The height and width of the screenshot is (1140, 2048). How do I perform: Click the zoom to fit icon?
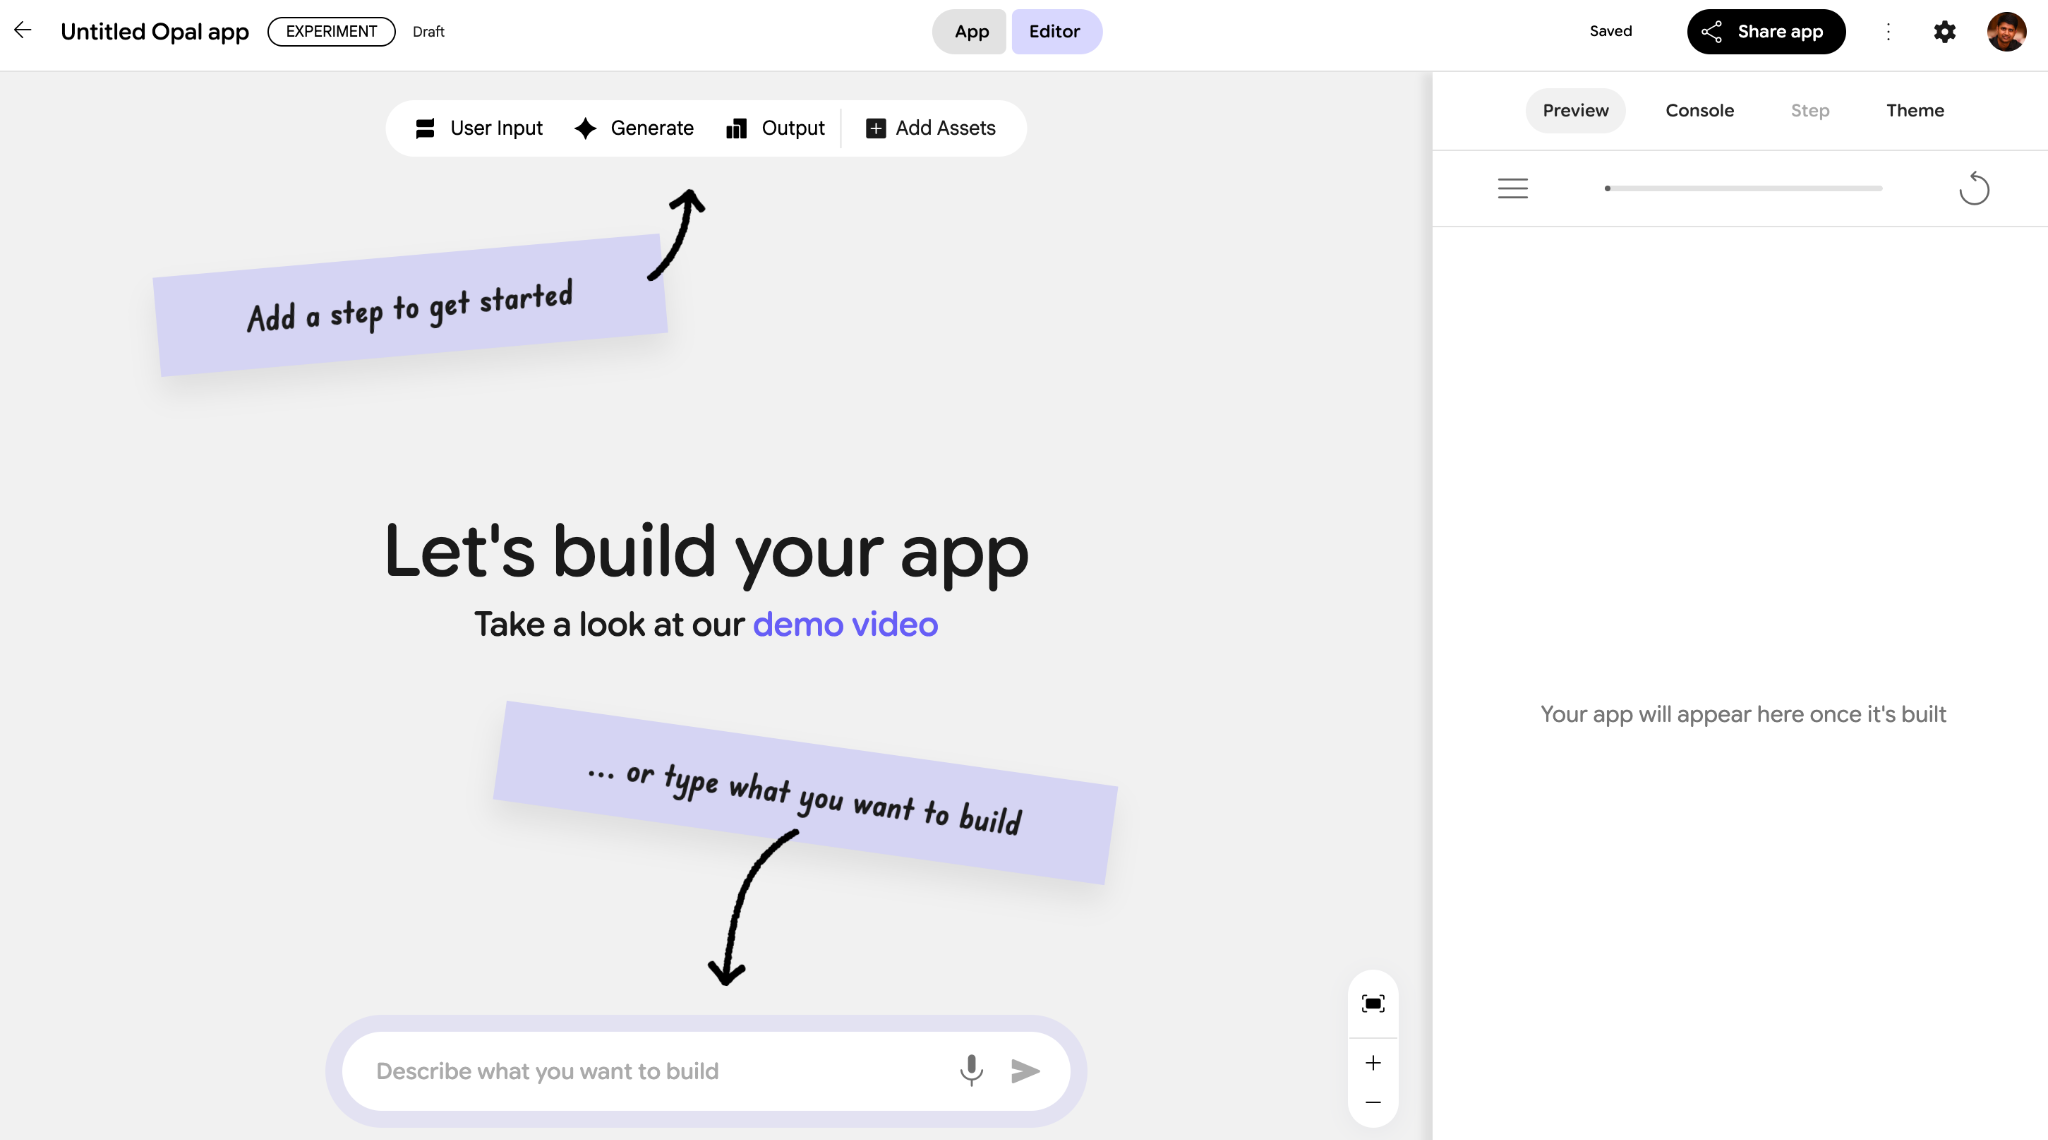[1373, 1004]
